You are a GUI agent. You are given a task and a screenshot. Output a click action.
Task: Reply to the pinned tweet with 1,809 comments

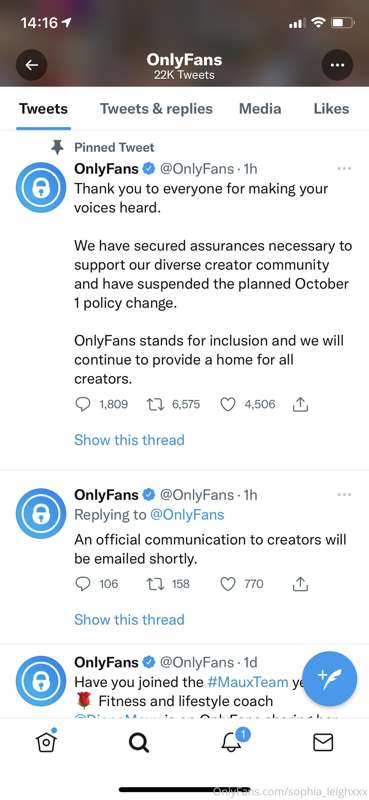point(82,405)
